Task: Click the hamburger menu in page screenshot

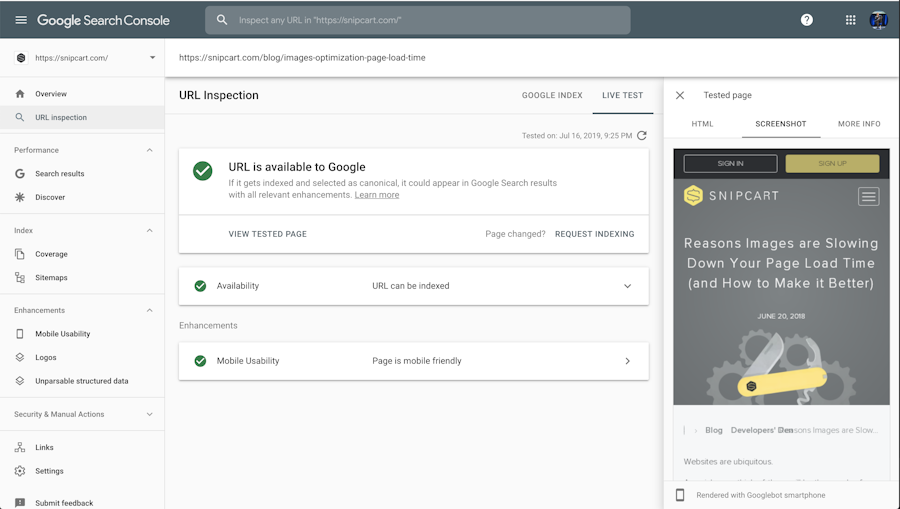Action: coord(868,196)
